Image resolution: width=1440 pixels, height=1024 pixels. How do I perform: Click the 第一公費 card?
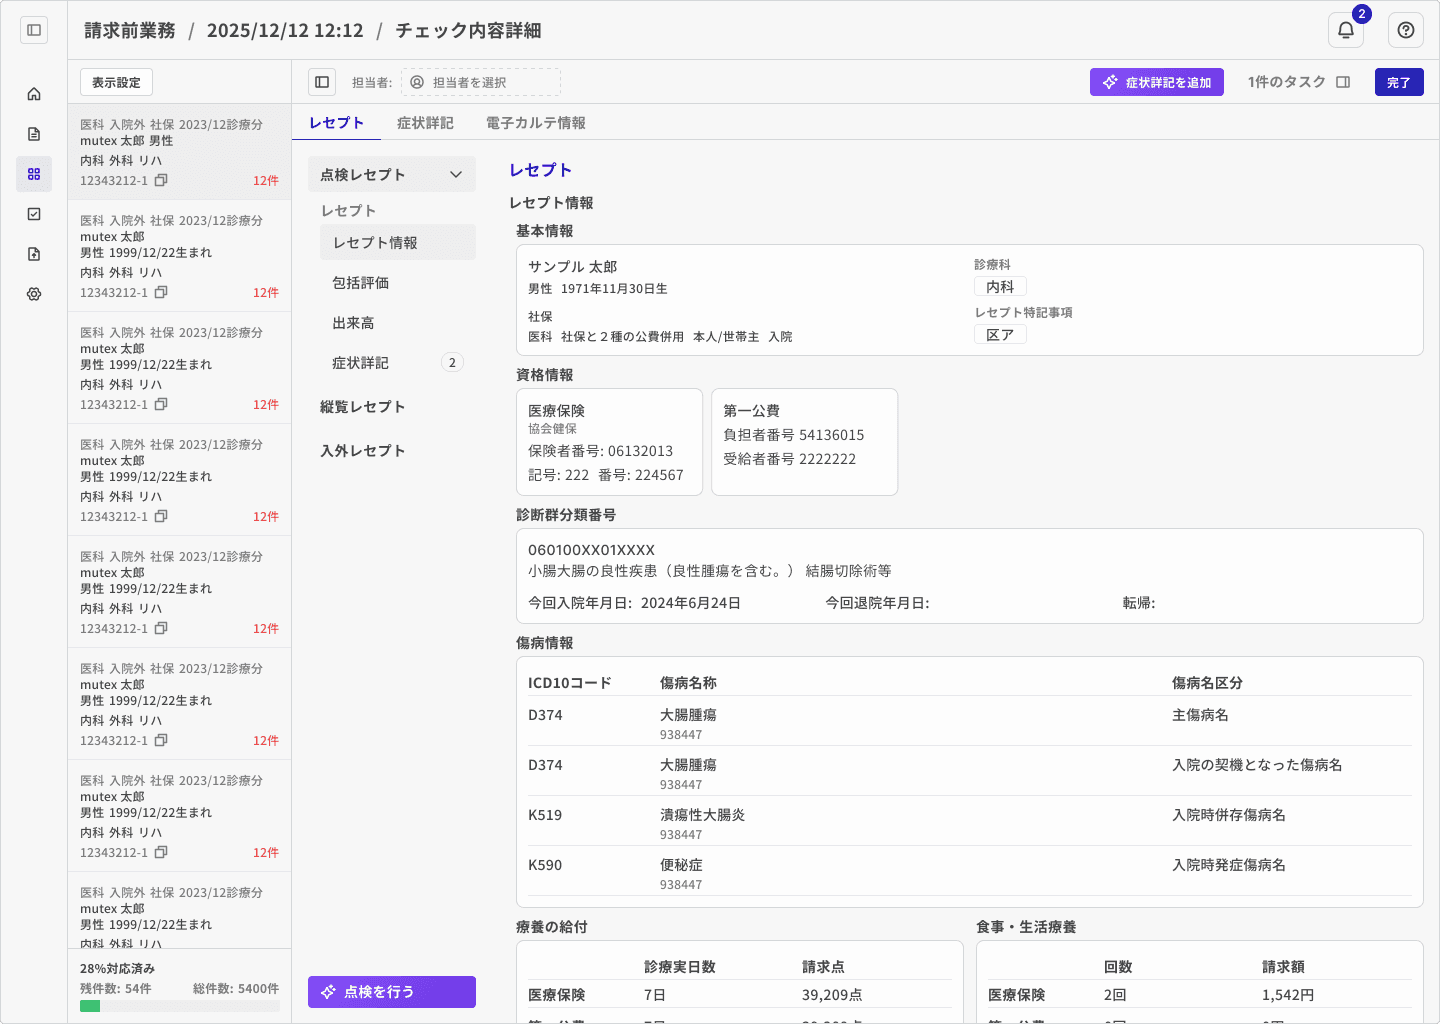[x=804, y=442]
